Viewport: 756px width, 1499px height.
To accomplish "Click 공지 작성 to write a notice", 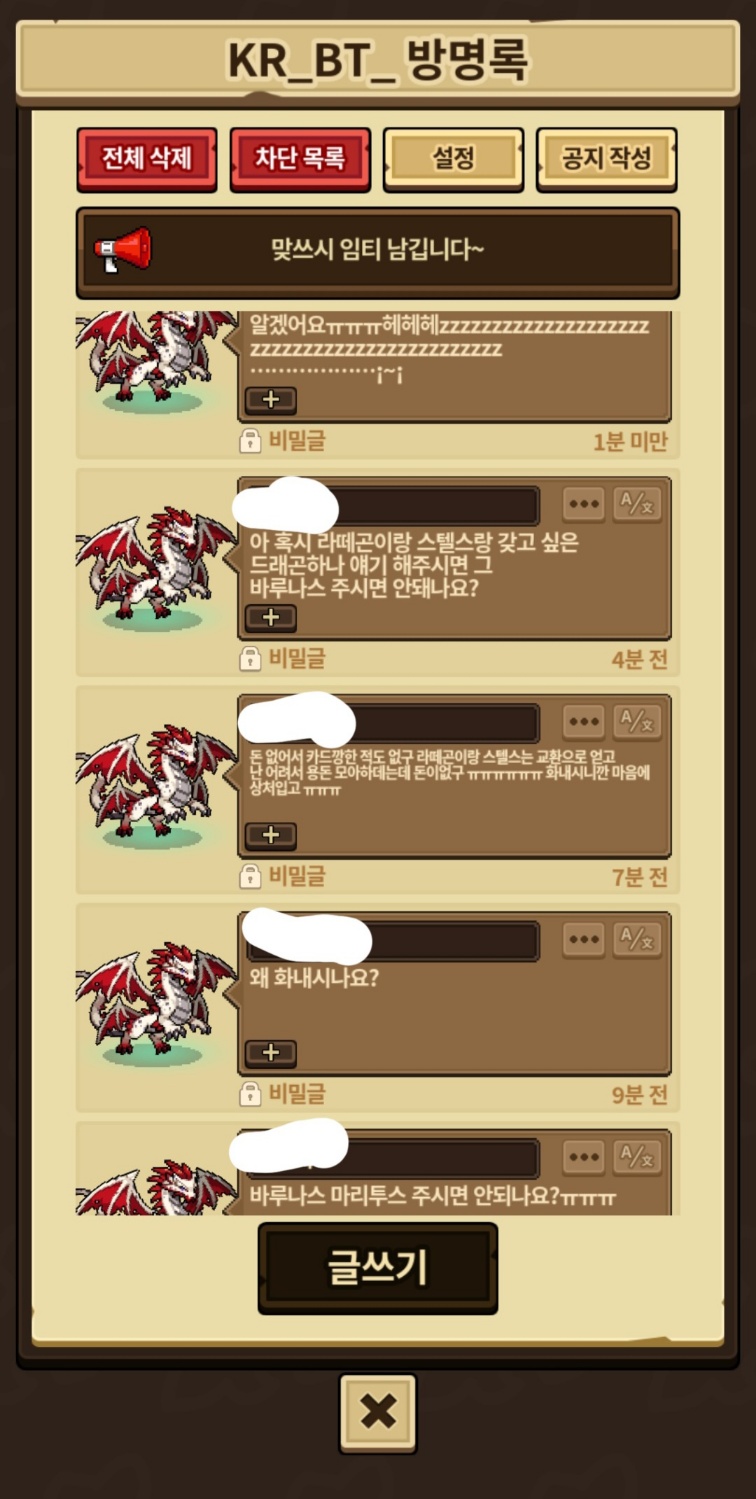I will tap(607, 159).
